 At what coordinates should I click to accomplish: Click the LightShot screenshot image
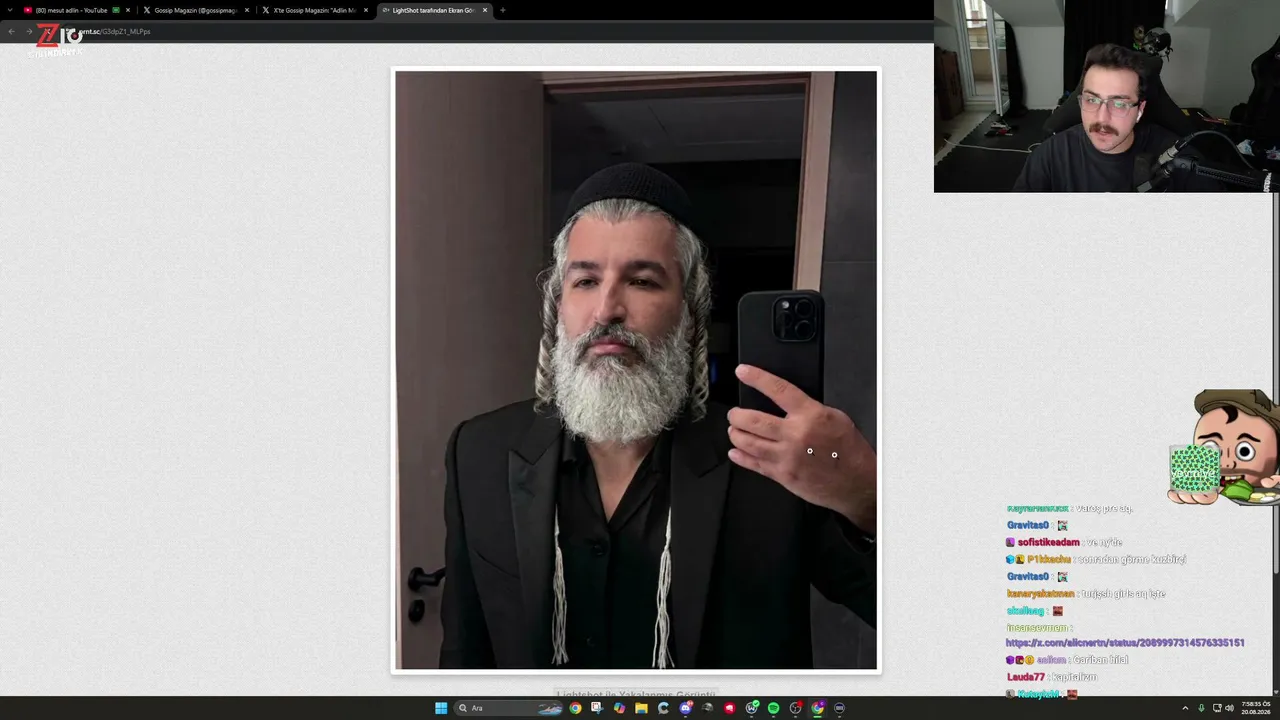[636, 370]
